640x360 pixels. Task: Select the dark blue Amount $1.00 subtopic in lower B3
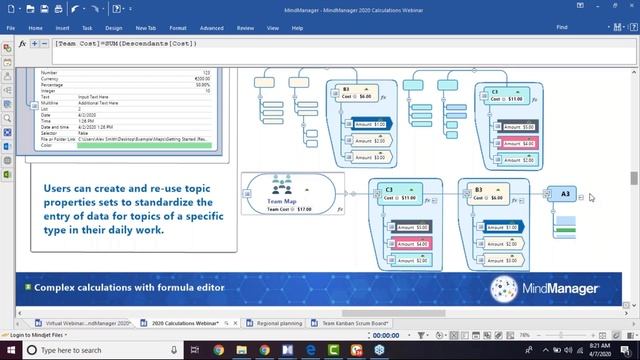(504, 227)
